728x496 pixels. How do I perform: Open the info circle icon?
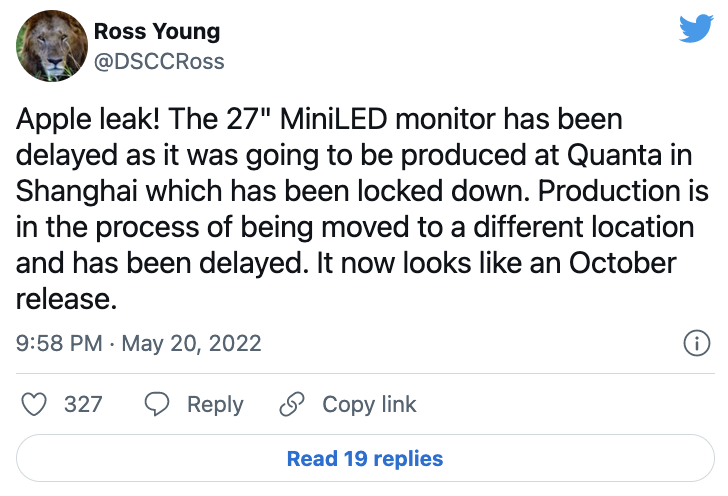(695, 344)
